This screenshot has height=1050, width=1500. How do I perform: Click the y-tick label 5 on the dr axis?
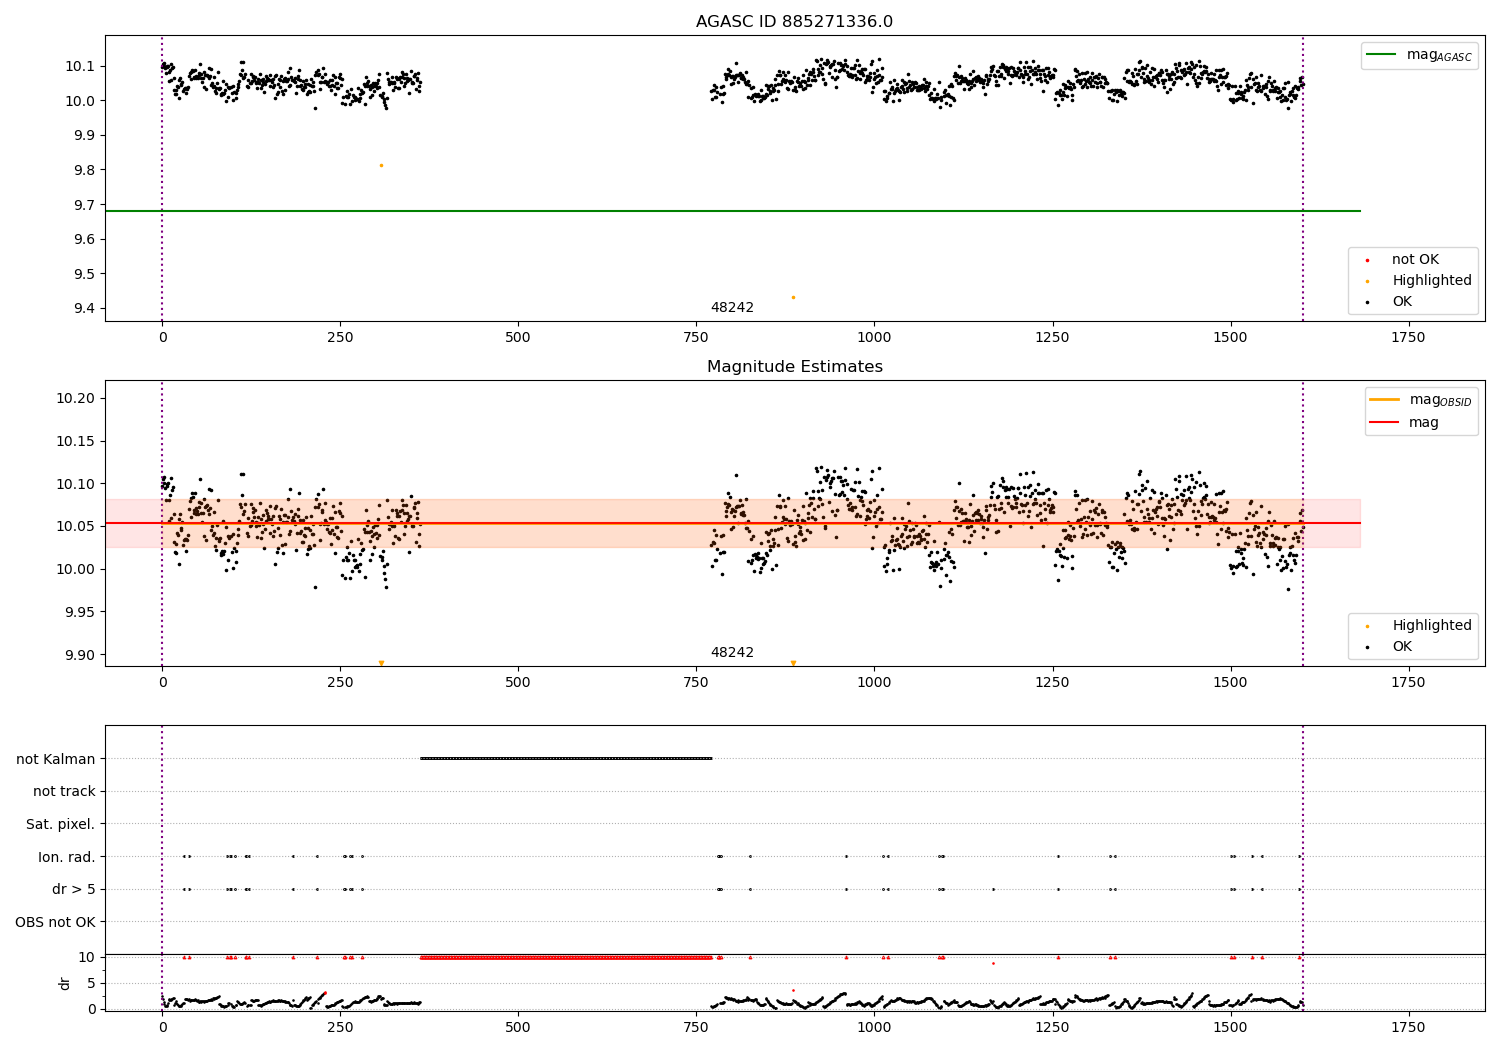click(92, 983)
